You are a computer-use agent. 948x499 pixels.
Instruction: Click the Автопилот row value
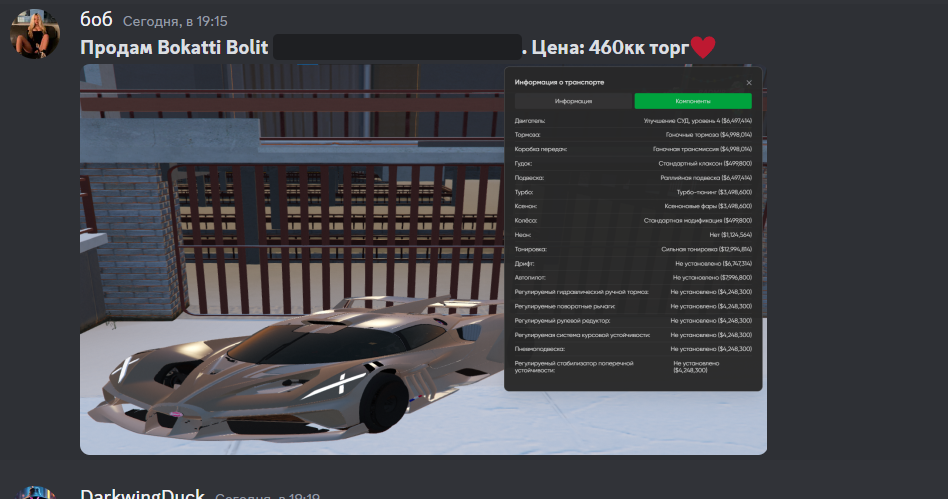[x=712, y=278]
